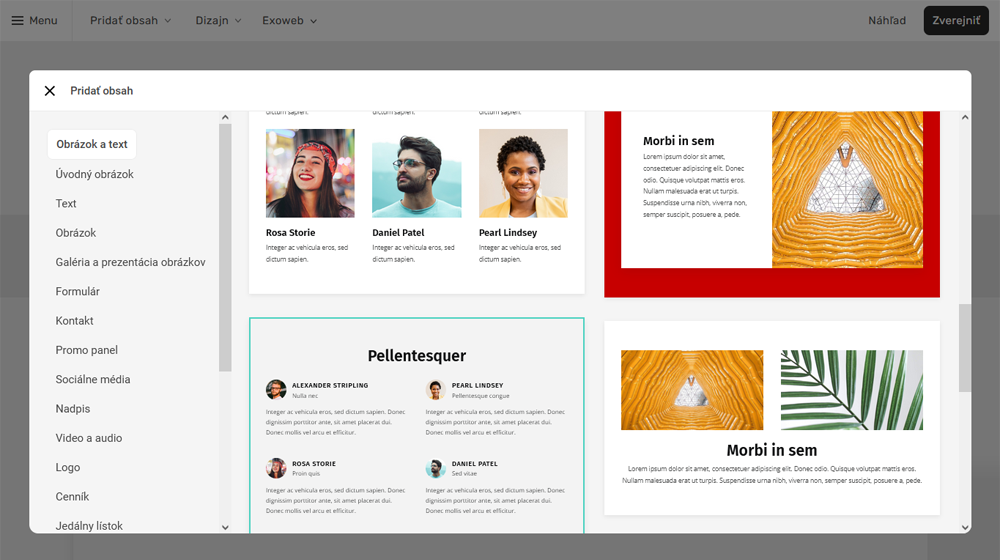Choose the Obrázok category
1000x560 pixels.
click(x=76, y=233)
